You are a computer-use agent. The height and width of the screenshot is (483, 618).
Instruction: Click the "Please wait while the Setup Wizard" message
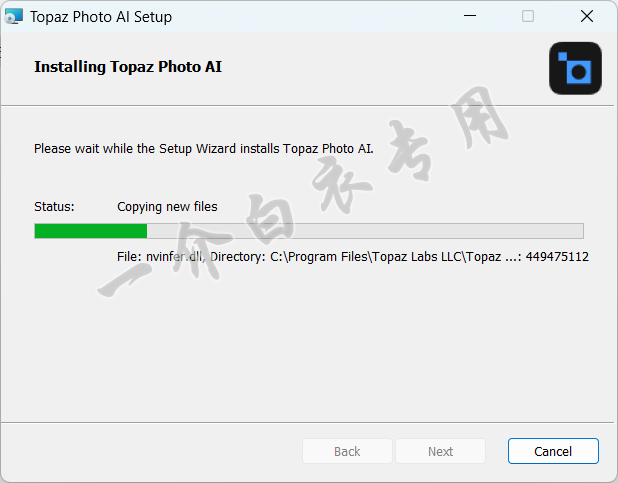[x=203, y=148]
